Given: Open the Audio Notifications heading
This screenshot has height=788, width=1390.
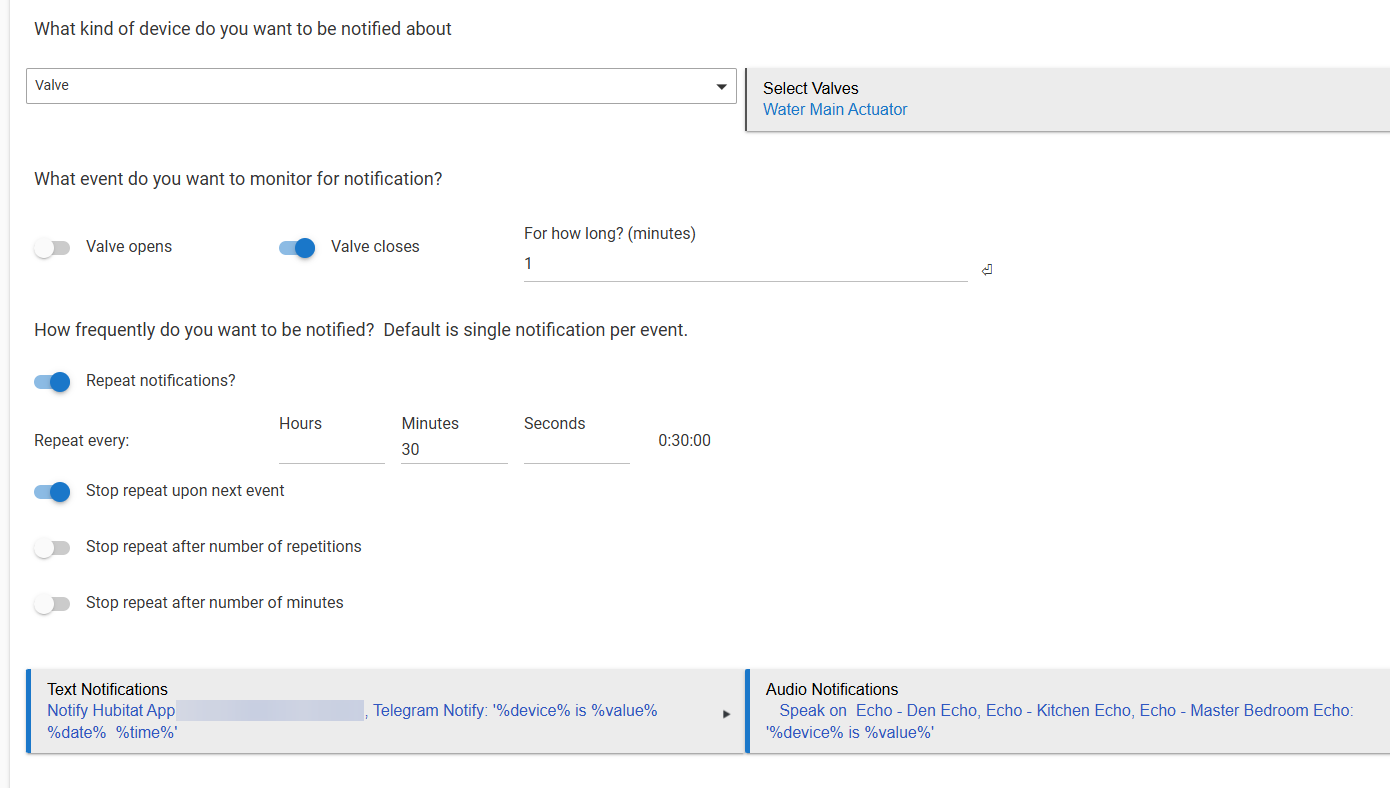Looking at the screenshot, I should coord(831,689).
